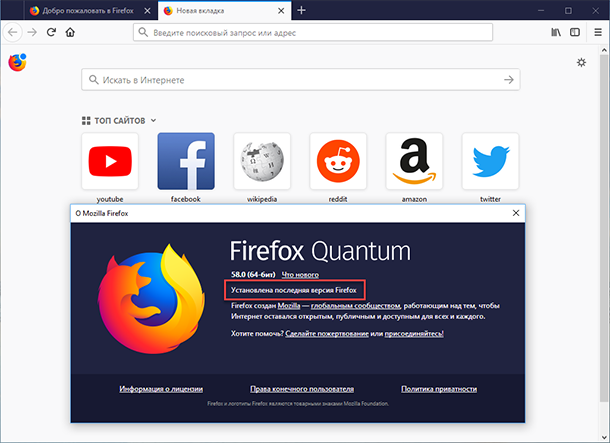Minimize the Firefox window
Image resolution: width=610 pixels, height=443 pixels.
point(541,11)
